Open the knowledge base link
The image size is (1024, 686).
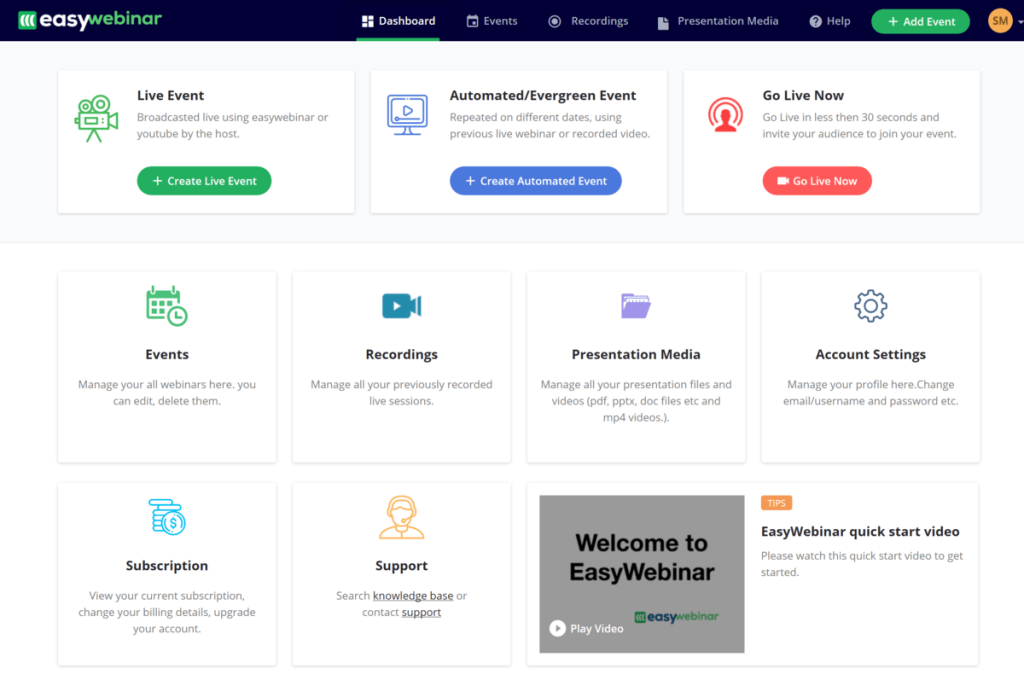coord(415,594)
